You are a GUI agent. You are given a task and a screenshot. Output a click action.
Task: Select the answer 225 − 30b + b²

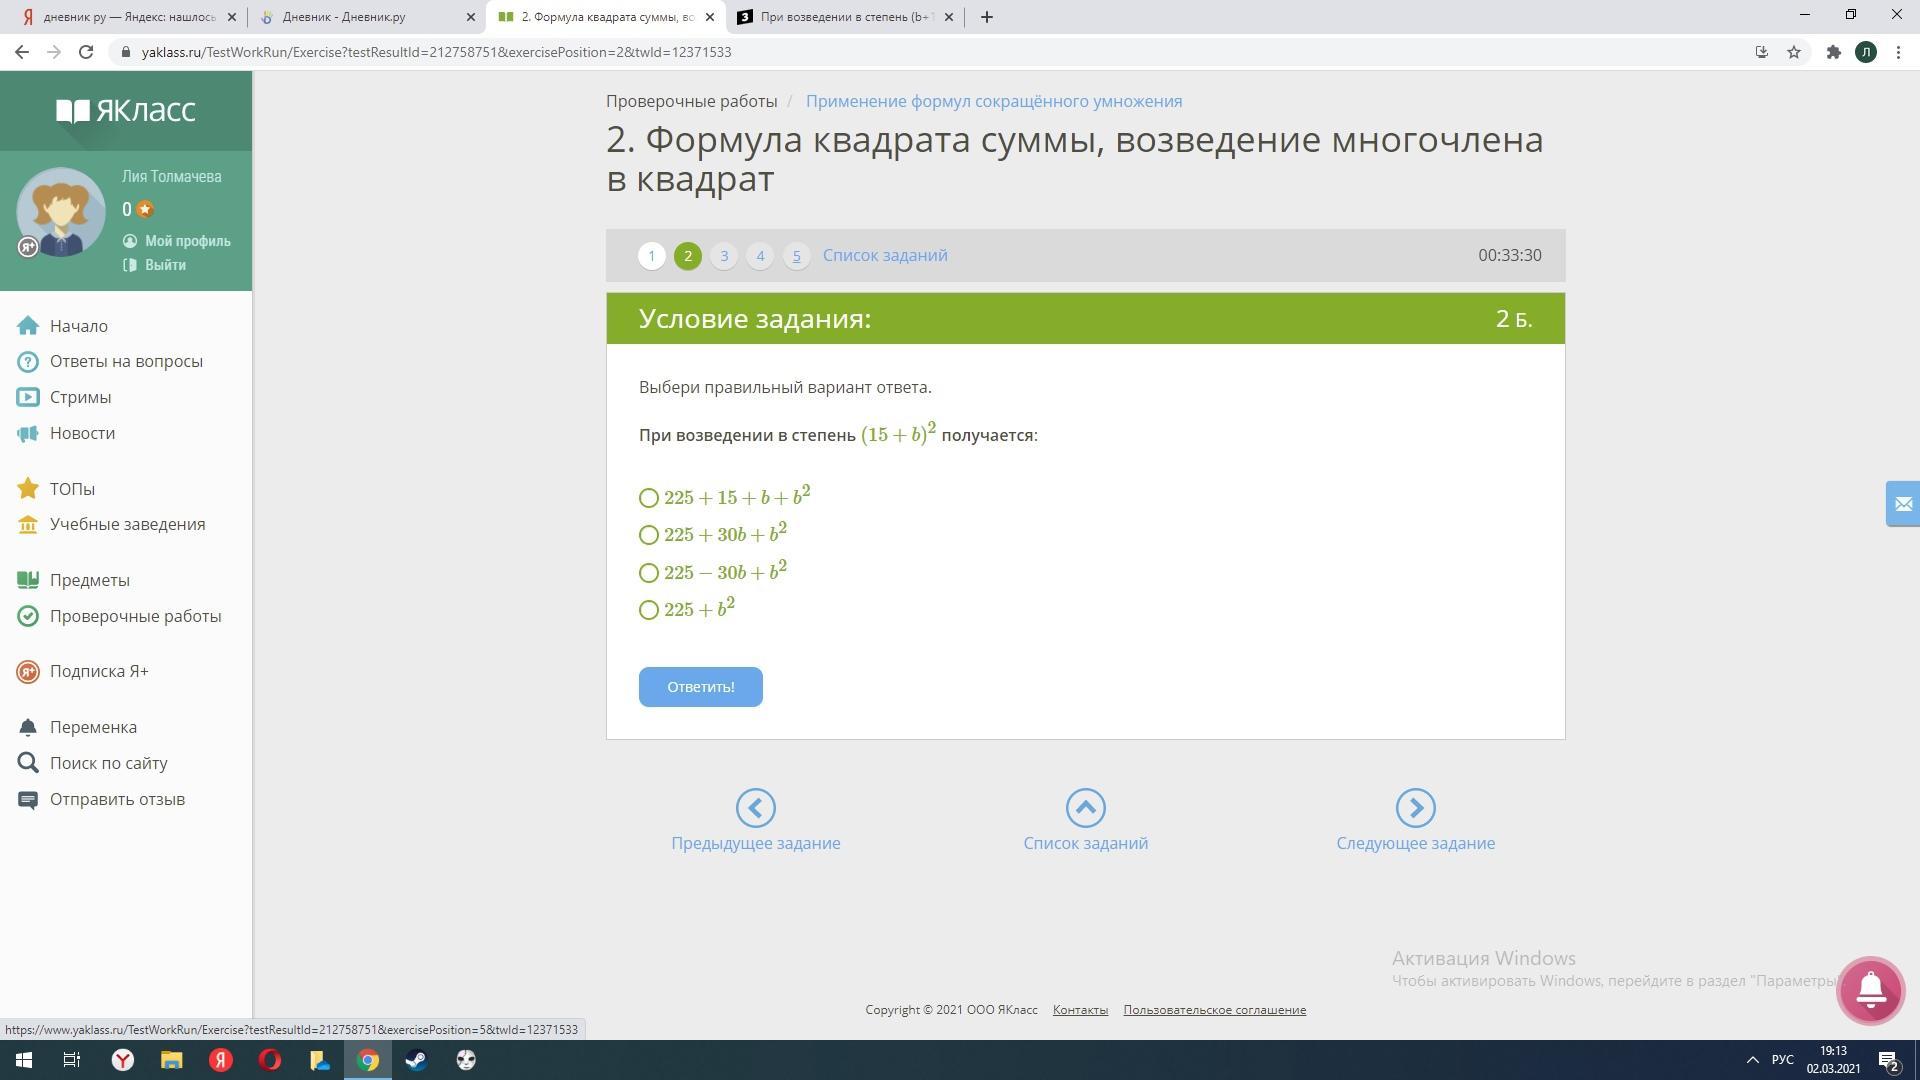649,573
